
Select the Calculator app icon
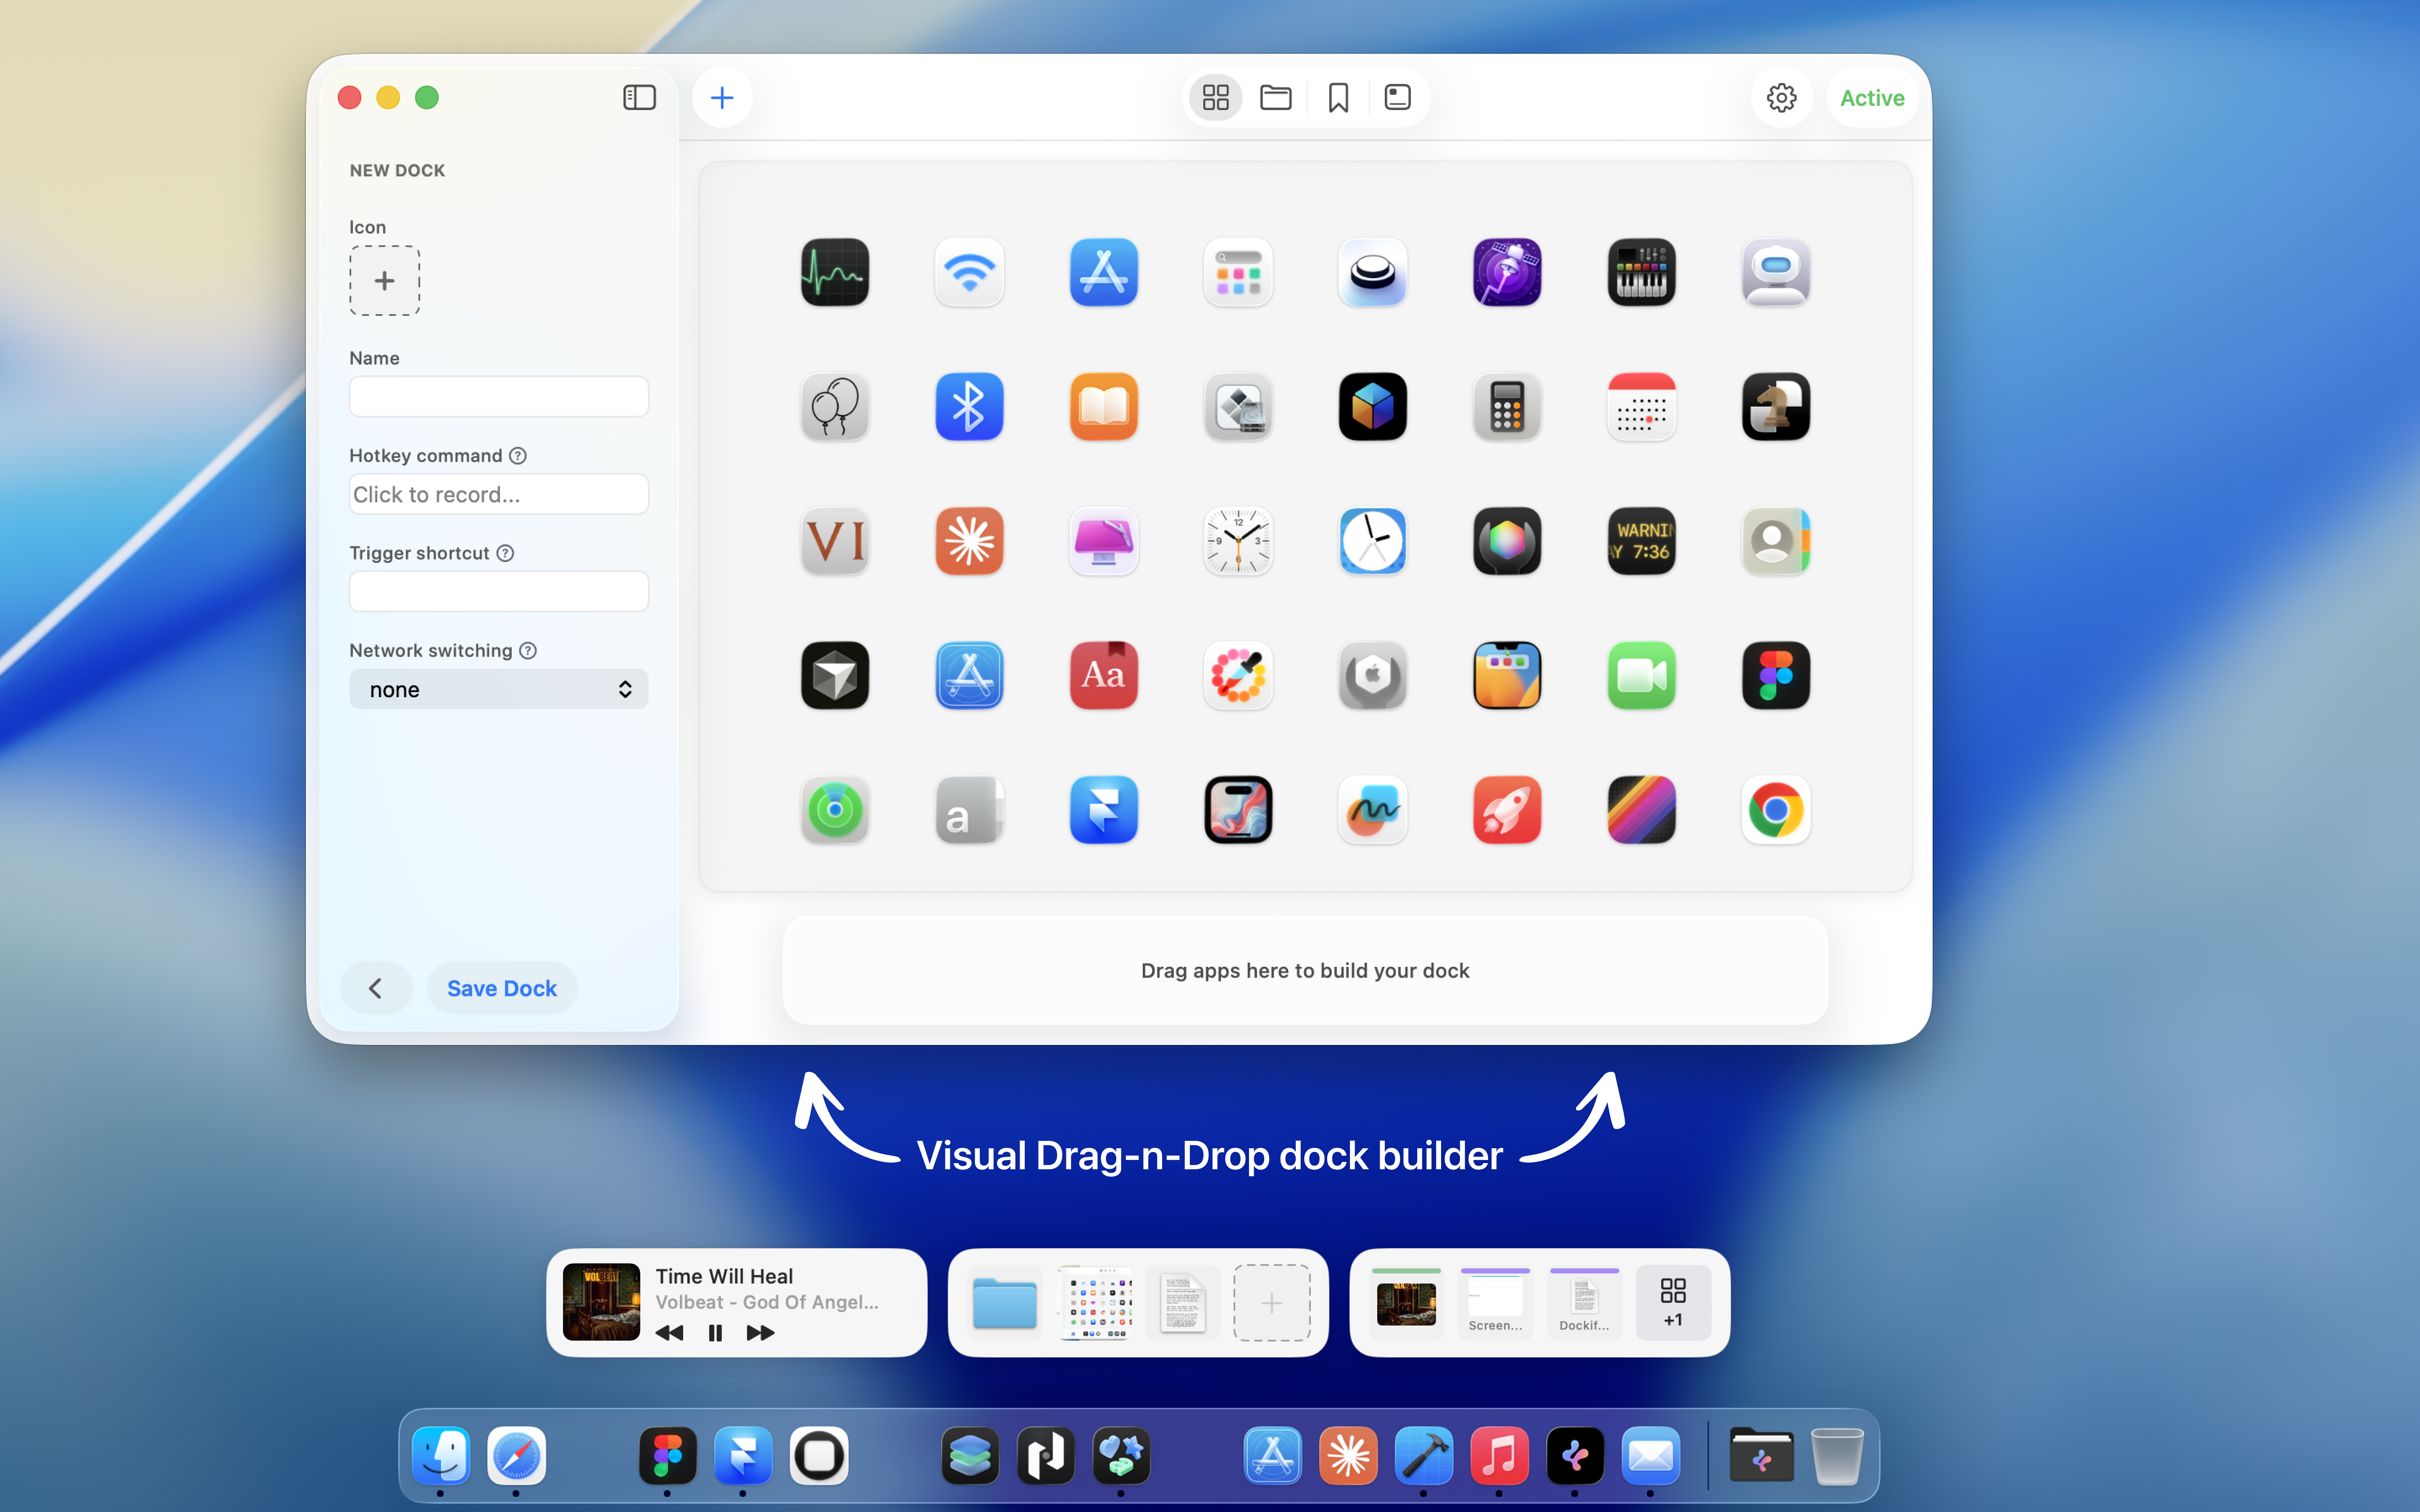(x=1506, y=407)
